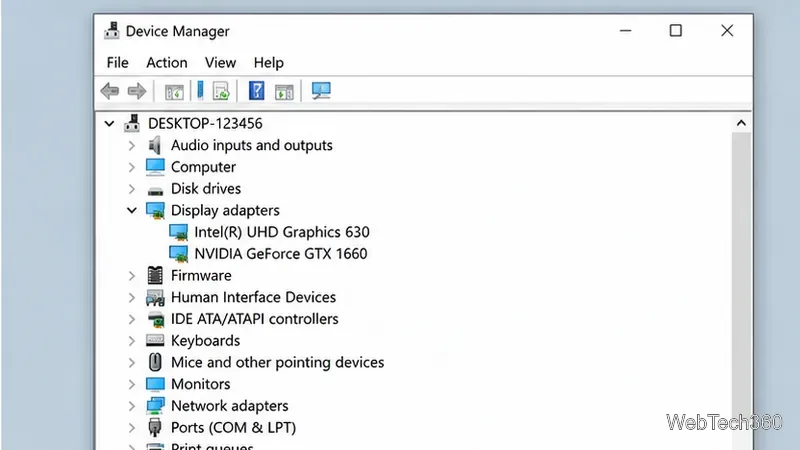
Task: Click the IDE ATA/ATAPI controllers icon
Action: click(x=155, y=319)
